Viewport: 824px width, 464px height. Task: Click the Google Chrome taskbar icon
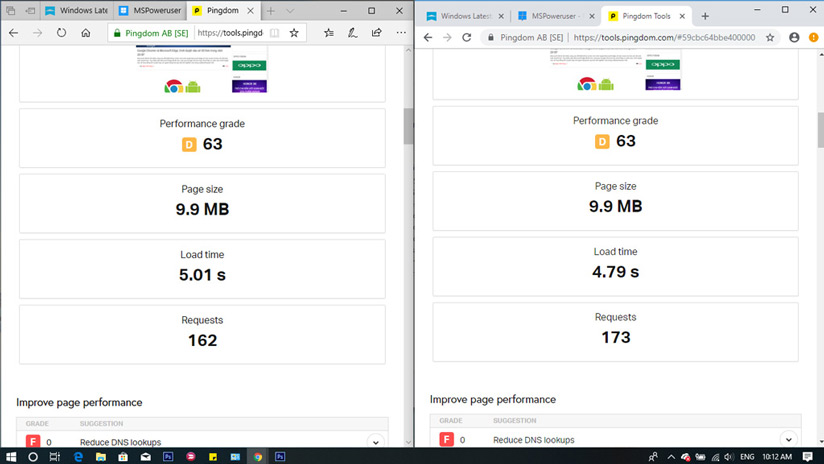tap(258, 457)
